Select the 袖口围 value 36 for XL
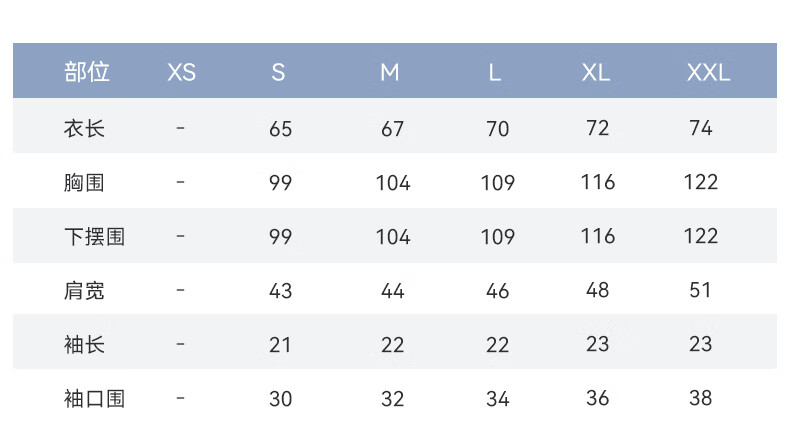 coord(598,398)
